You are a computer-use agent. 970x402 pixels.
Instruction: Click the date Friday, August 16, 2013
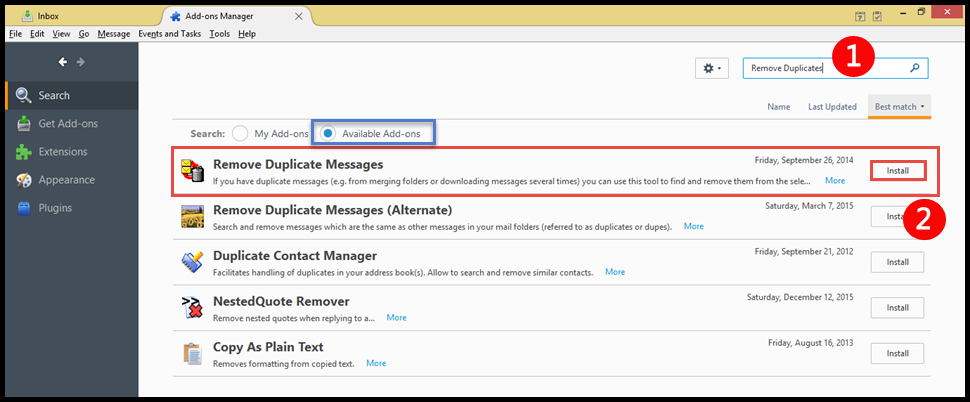pyautogui.click(x=811, y=343)
